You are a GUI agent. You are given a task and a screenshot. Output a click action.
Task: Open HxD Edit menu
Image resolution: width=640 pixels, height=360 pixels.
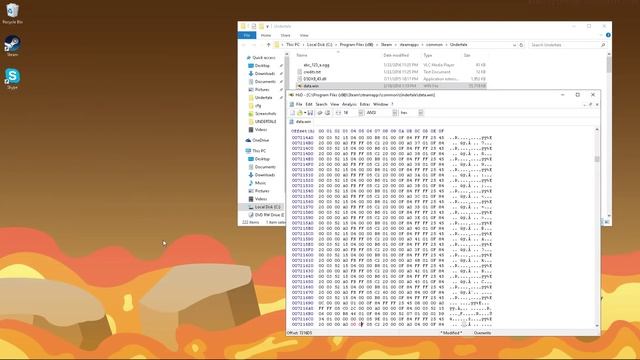click(309, 104)
